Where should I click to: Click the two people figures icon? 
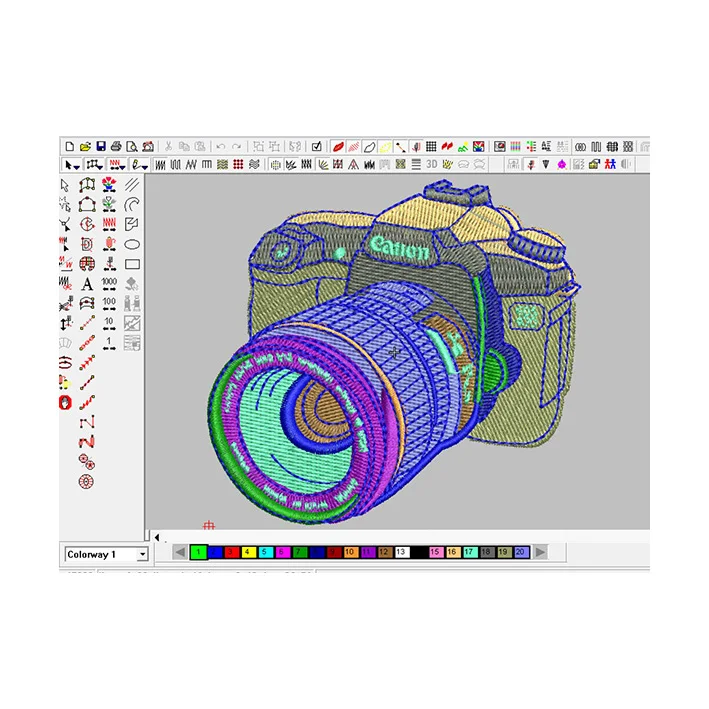click(610, 165)
